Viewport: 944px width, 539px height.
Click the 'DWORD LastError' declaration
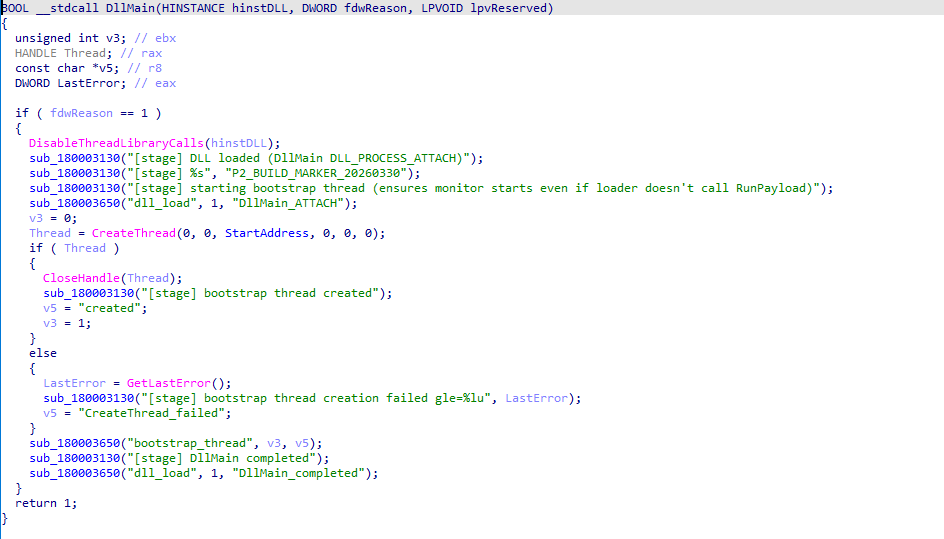coord(70,83)
